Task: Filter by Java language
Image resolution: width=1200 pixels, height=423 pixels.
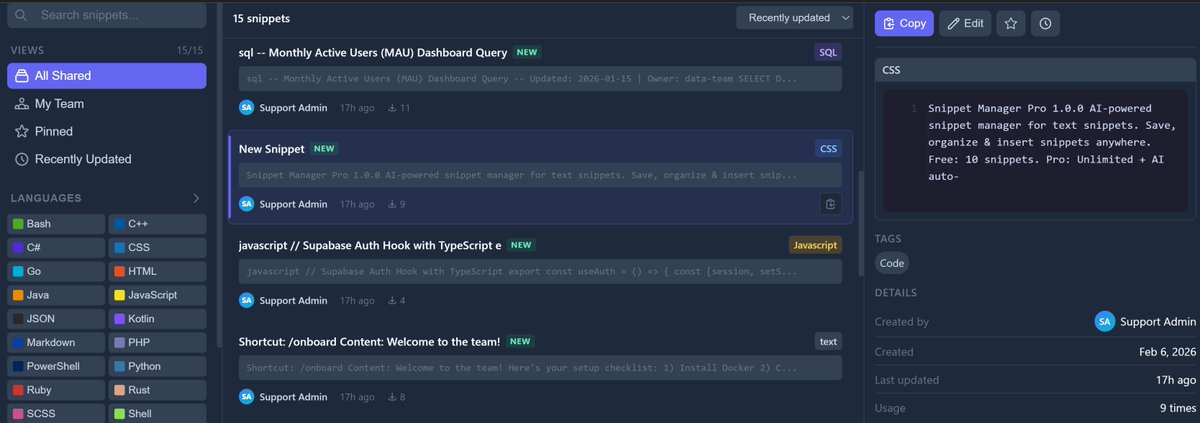Action: click(56, 296)
